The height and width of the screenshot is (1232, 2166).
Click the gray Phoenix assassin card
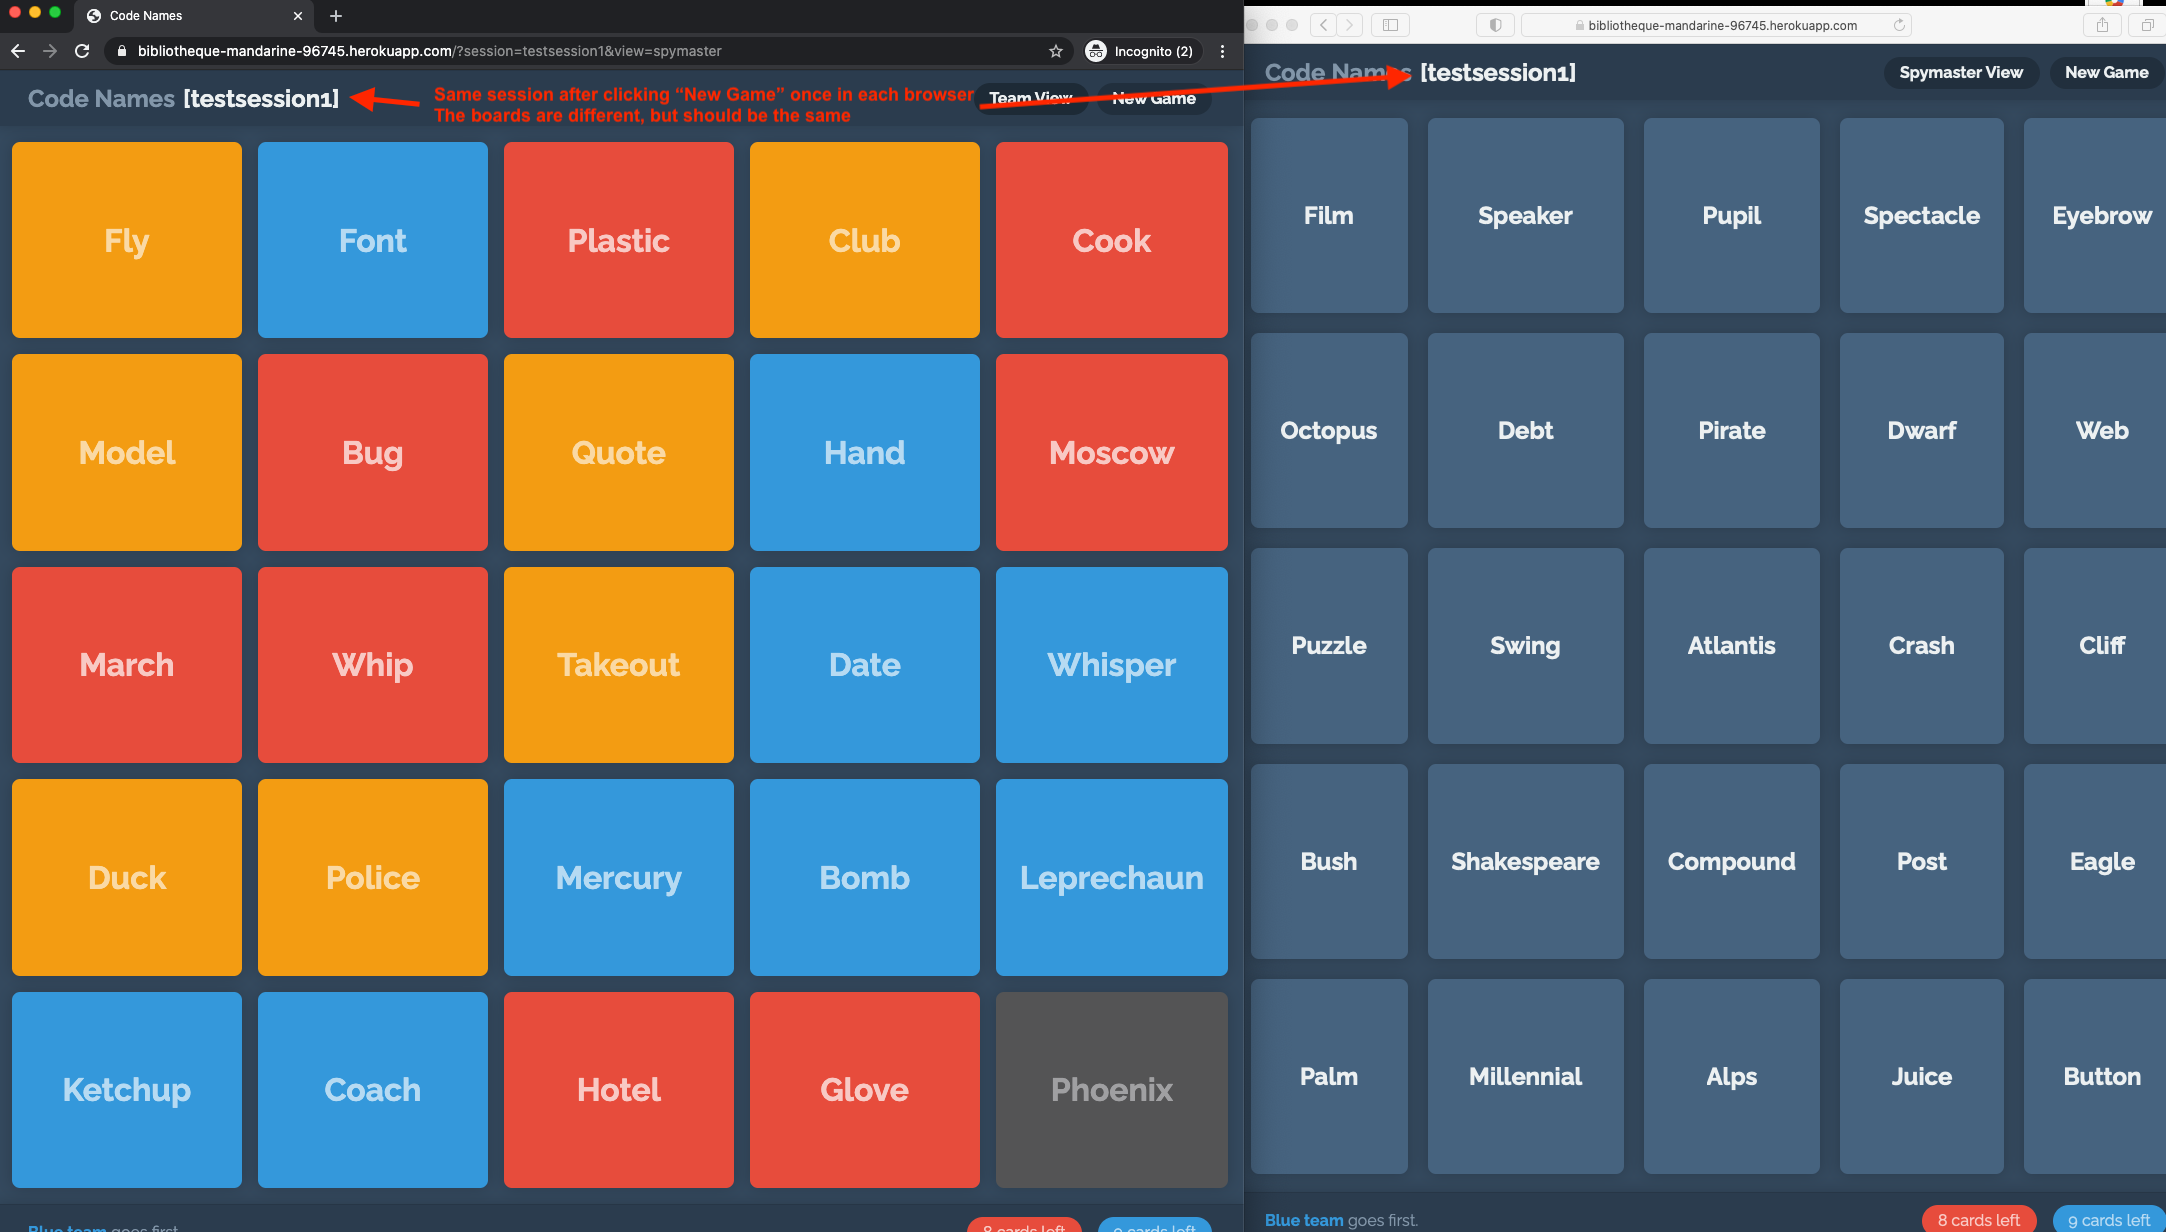coord(1112,1090)
